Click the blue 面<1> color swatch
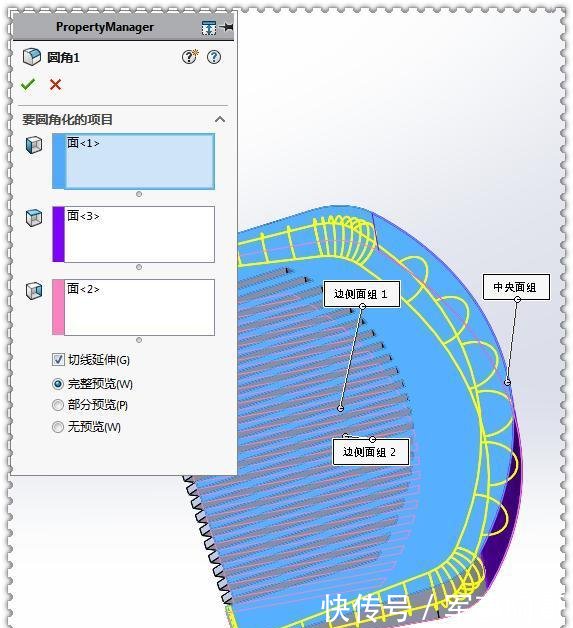Image resolution: width=573 pixels, height=628 pixels. [58, 161]
